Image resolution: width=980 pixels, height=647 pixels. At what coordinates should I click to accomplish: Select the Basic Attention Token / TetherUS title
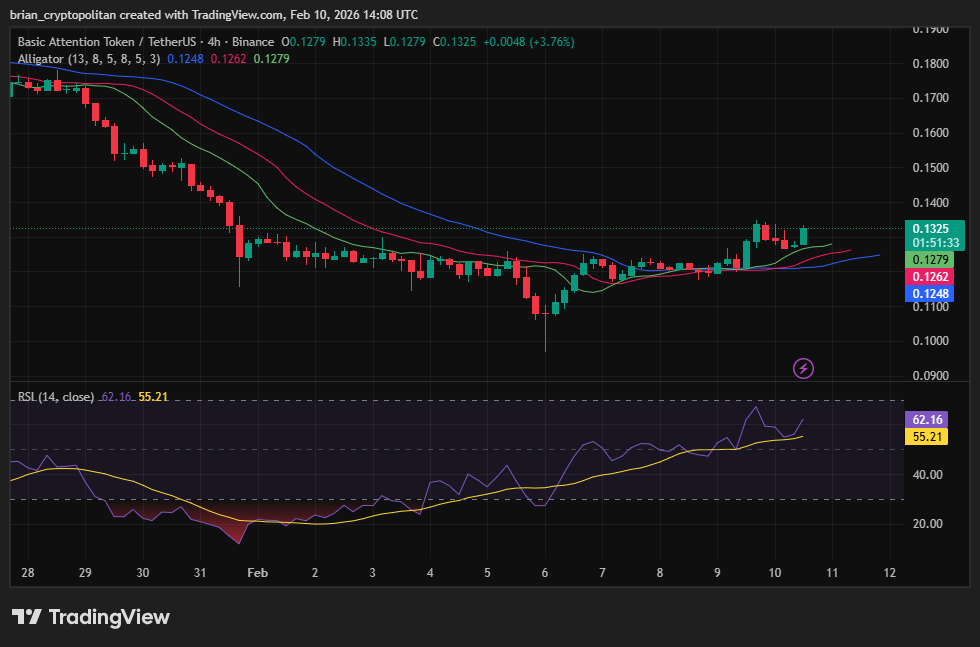tap(107, 42)
